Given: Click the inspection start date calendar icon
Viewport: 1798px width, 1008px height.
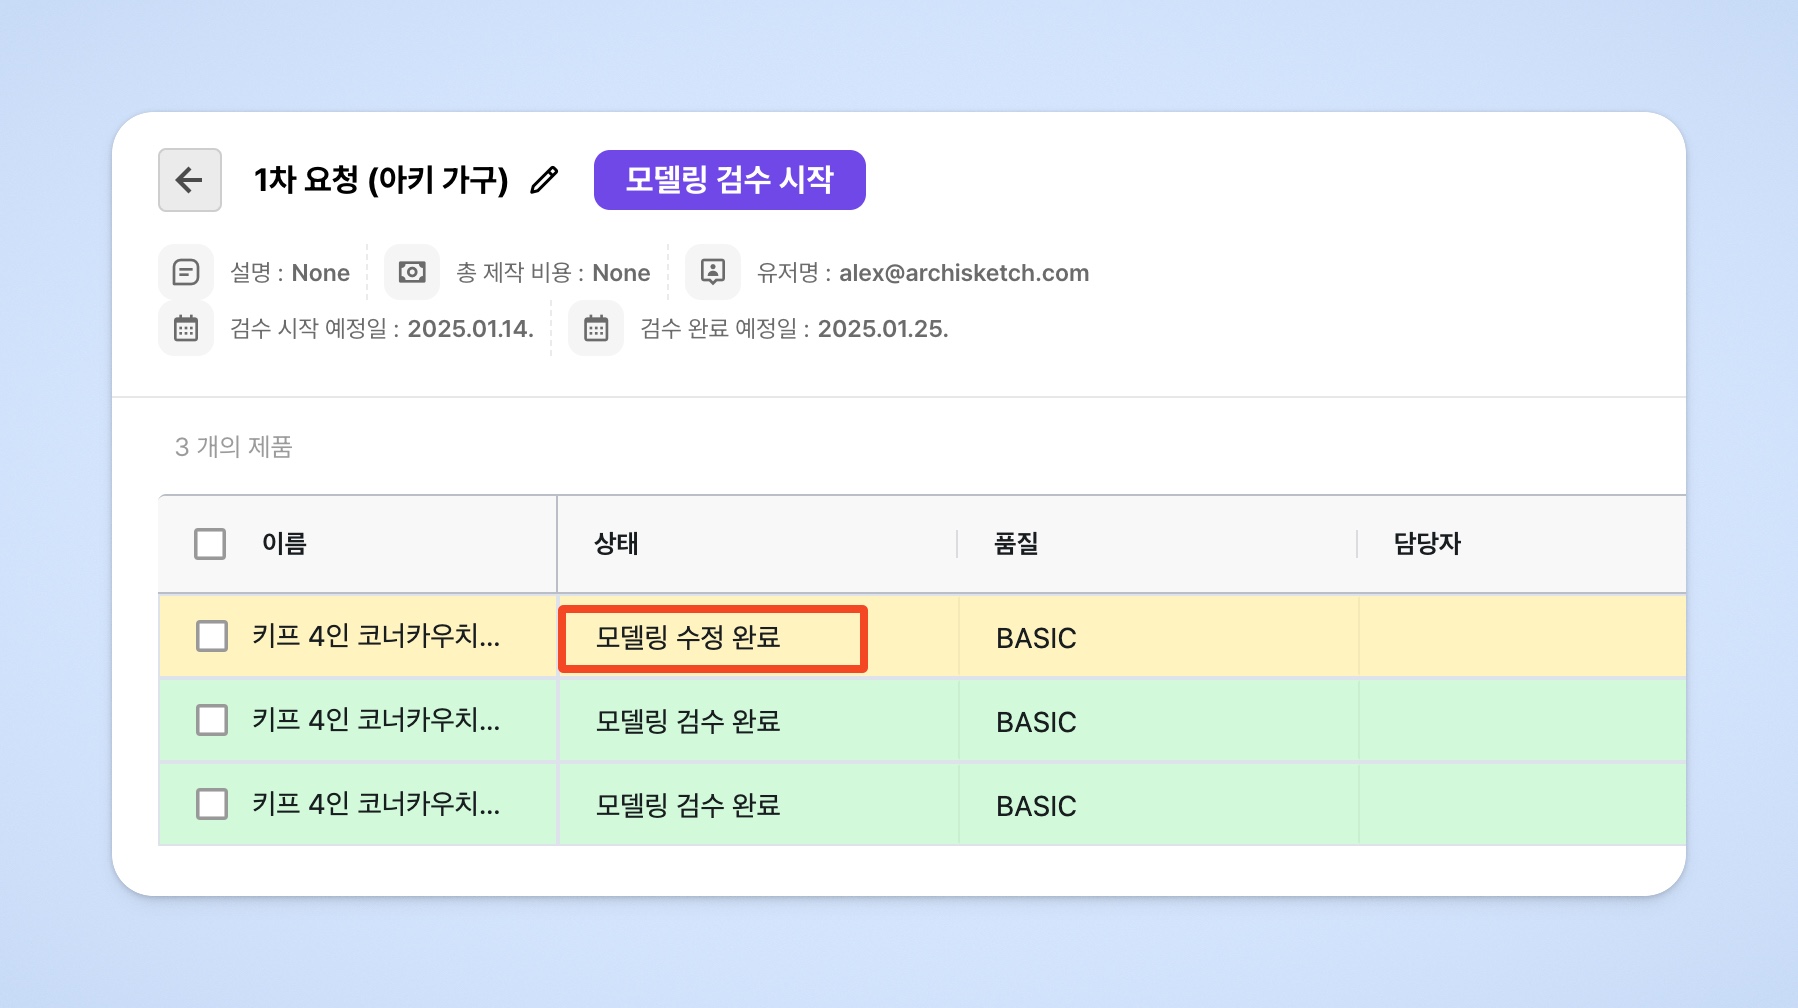Looking at the screenshot, I should (x=186, y=328).
